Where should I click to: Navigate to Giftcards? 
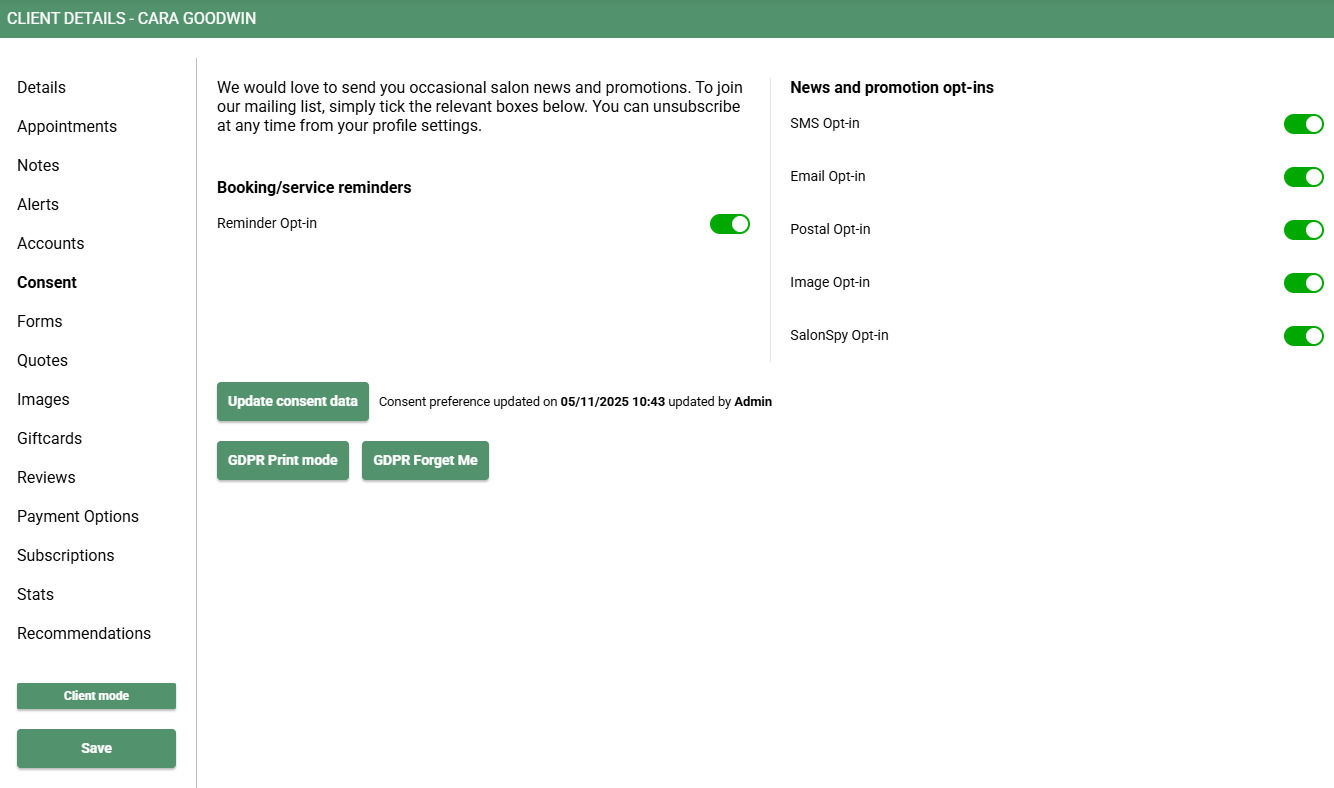tap(49, 439)
